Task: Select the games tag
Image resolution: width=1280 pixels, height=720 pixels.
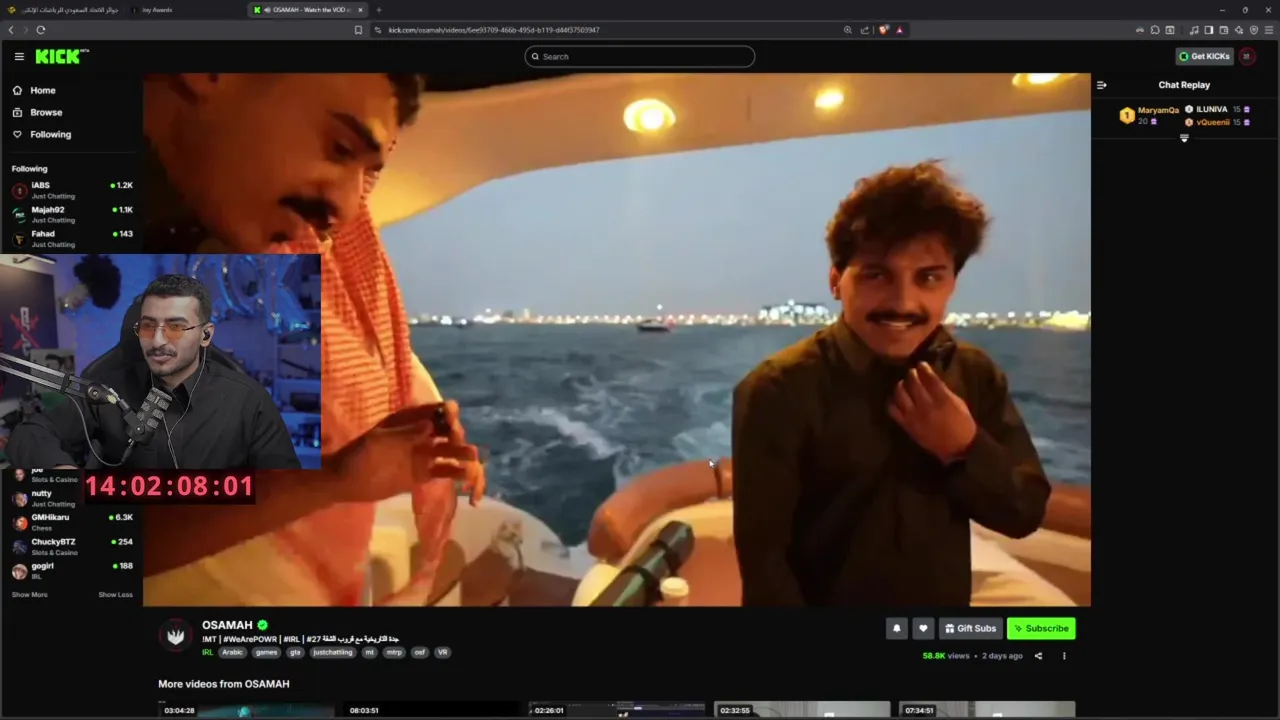Action: tap(266, 652)
